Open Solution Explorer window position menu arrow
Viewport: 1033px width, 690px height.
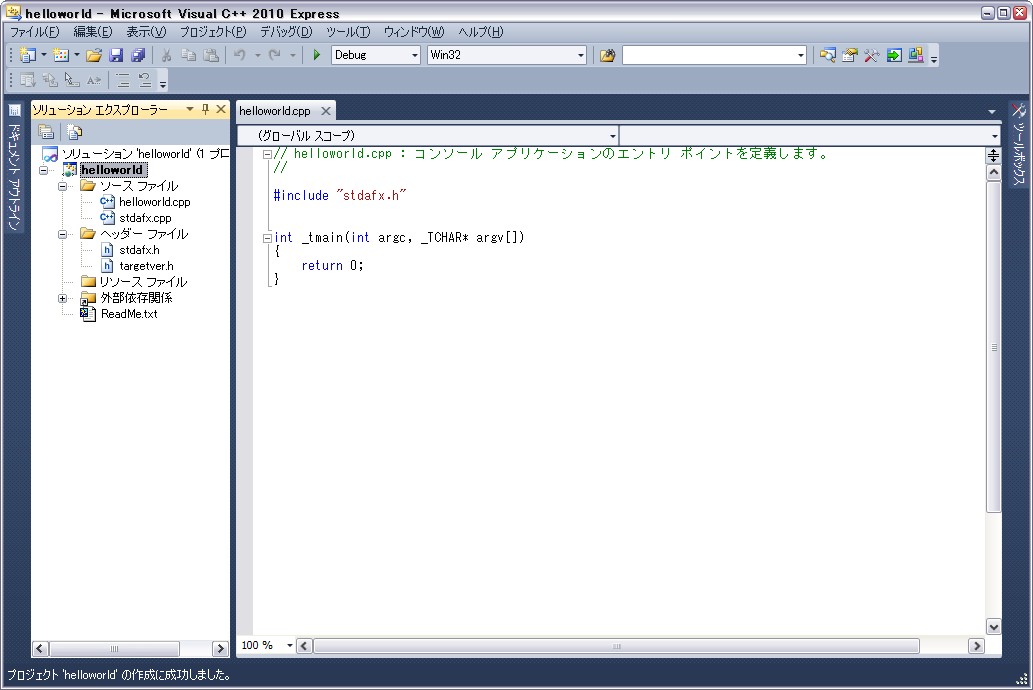pyautogui.click(x=190, y=109)
